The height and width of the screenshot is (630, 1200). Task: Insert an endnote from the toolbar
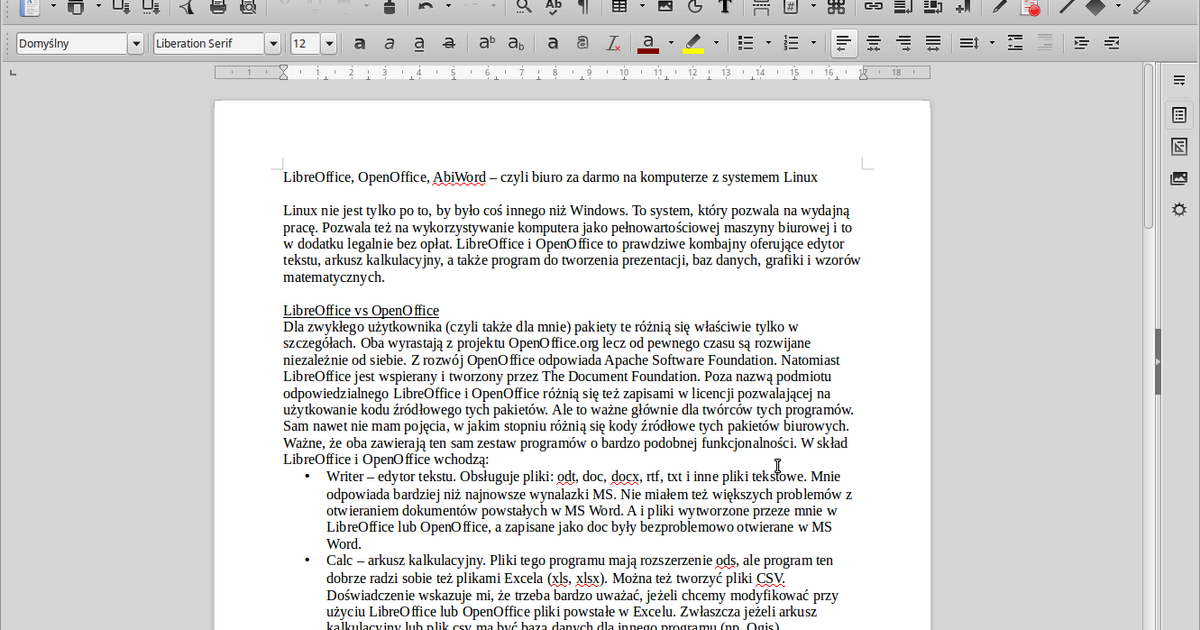coord(933,7)
